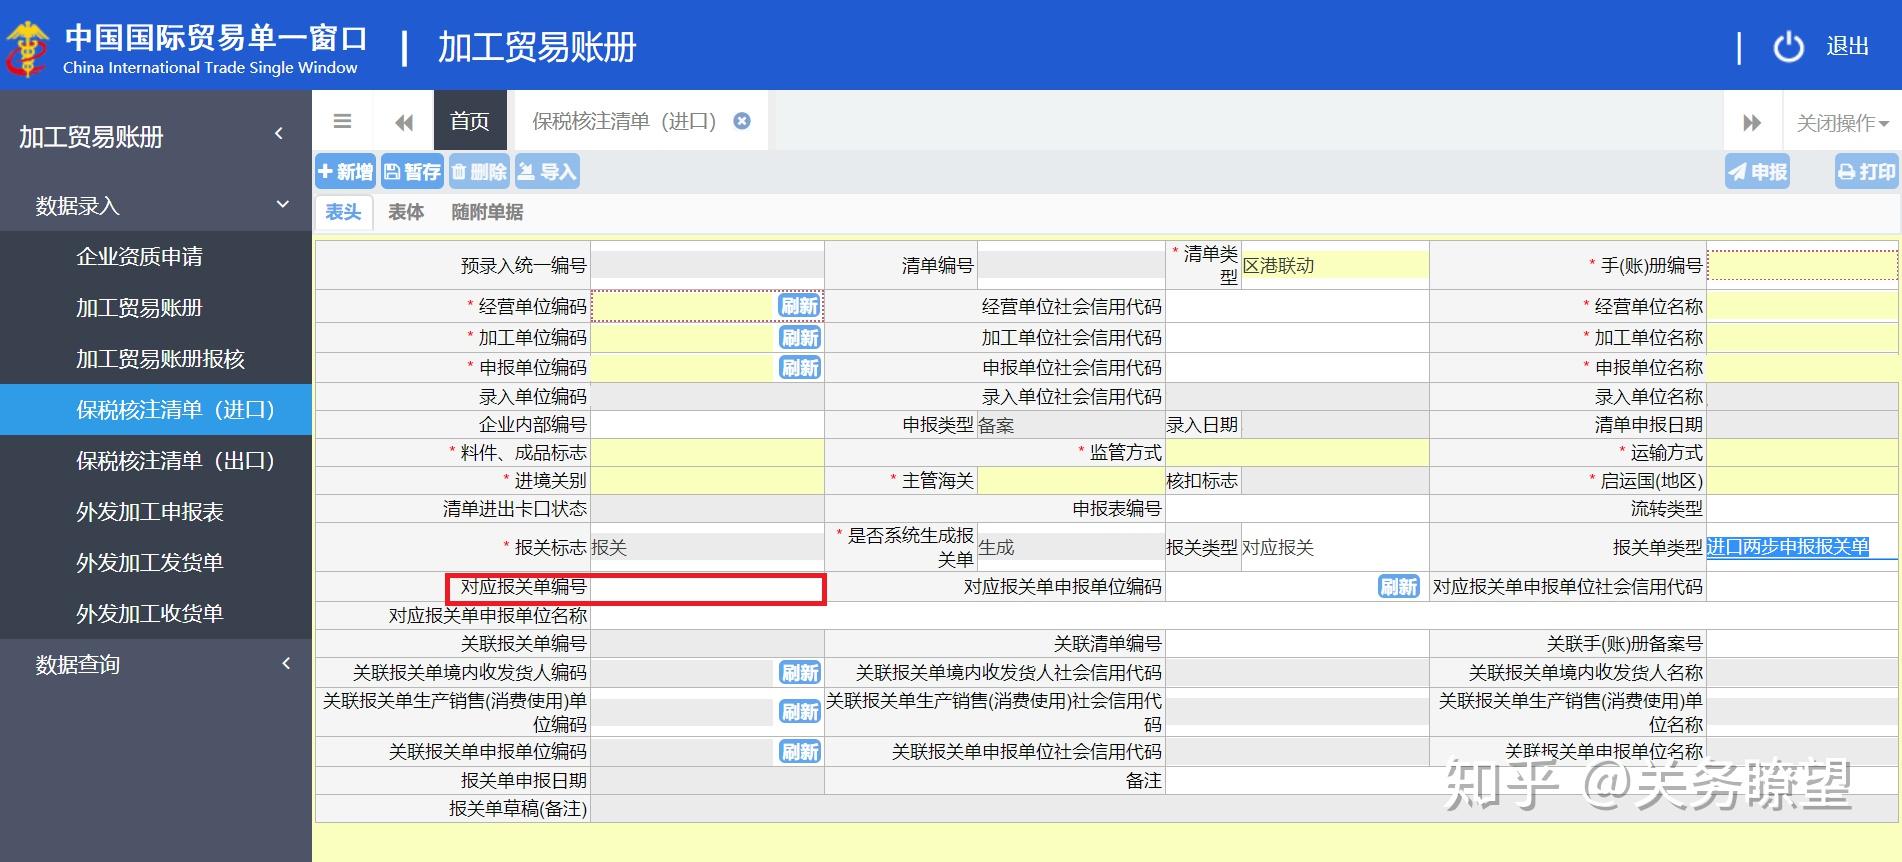The width and height of the screenshot is (1902, 862).
Task: Click the tabs-right double arrow
Action: [x=1752, y=122]
